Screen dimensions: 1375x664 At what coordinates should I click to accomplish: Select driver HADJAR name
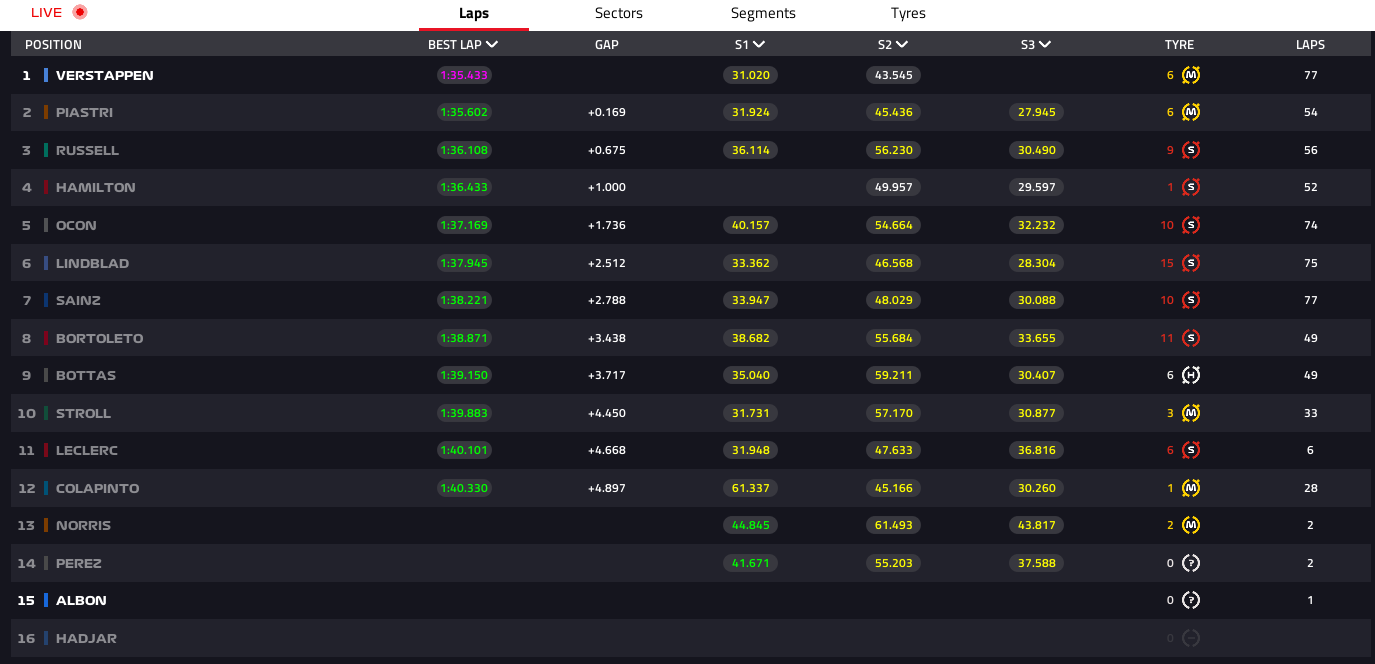point(86,638)
